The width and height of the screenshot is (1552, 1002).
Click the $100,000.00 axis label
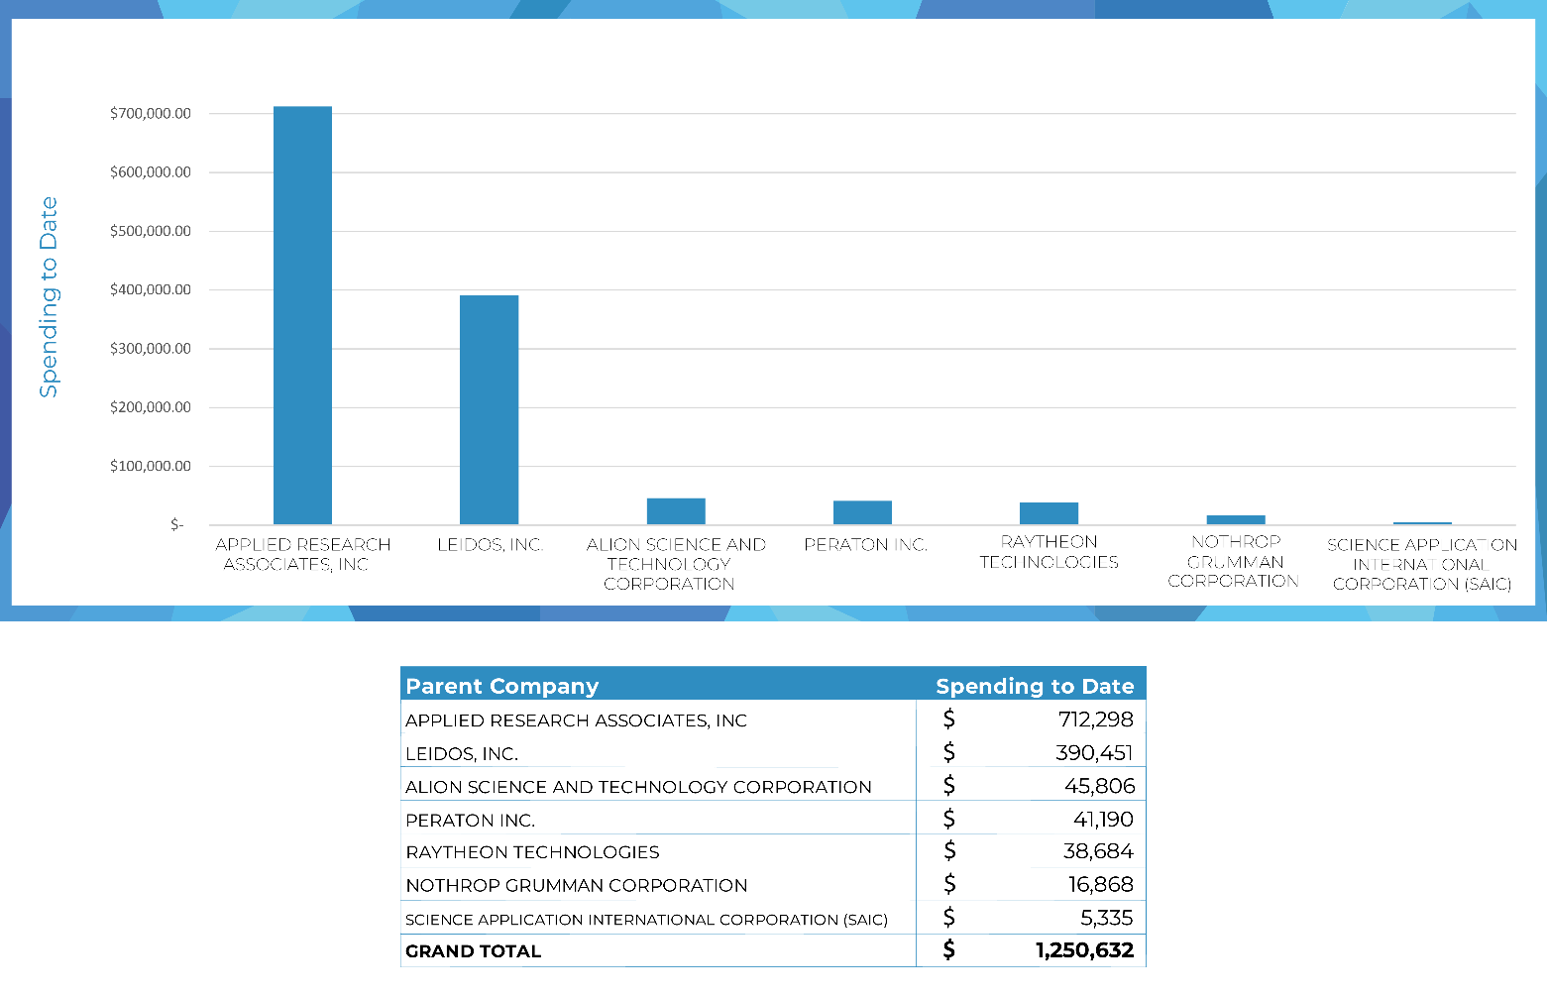[150, 466]
